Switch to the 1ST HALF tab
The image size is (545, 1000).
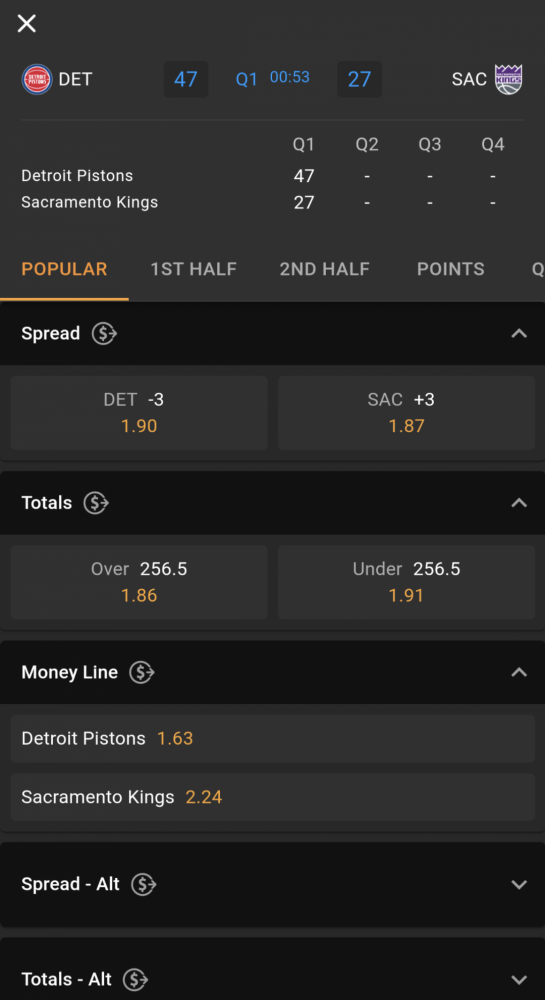(194, 269)
